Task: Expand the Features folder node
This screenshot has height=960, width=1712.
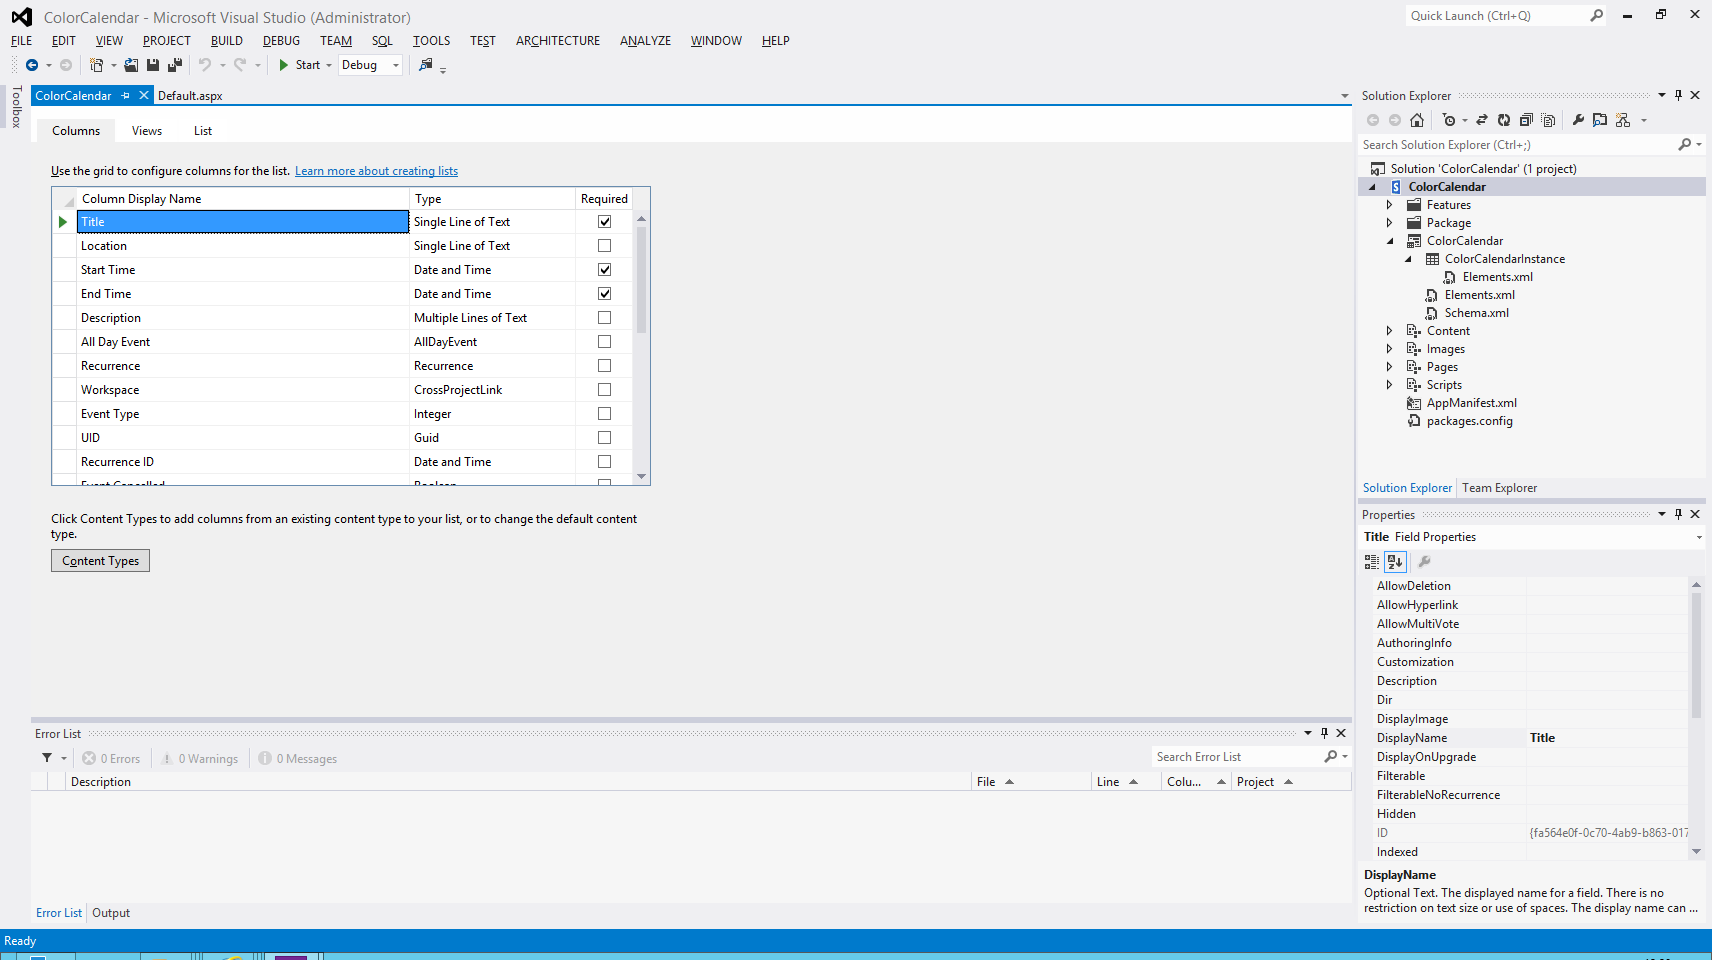Action: tap(1389, 205)
